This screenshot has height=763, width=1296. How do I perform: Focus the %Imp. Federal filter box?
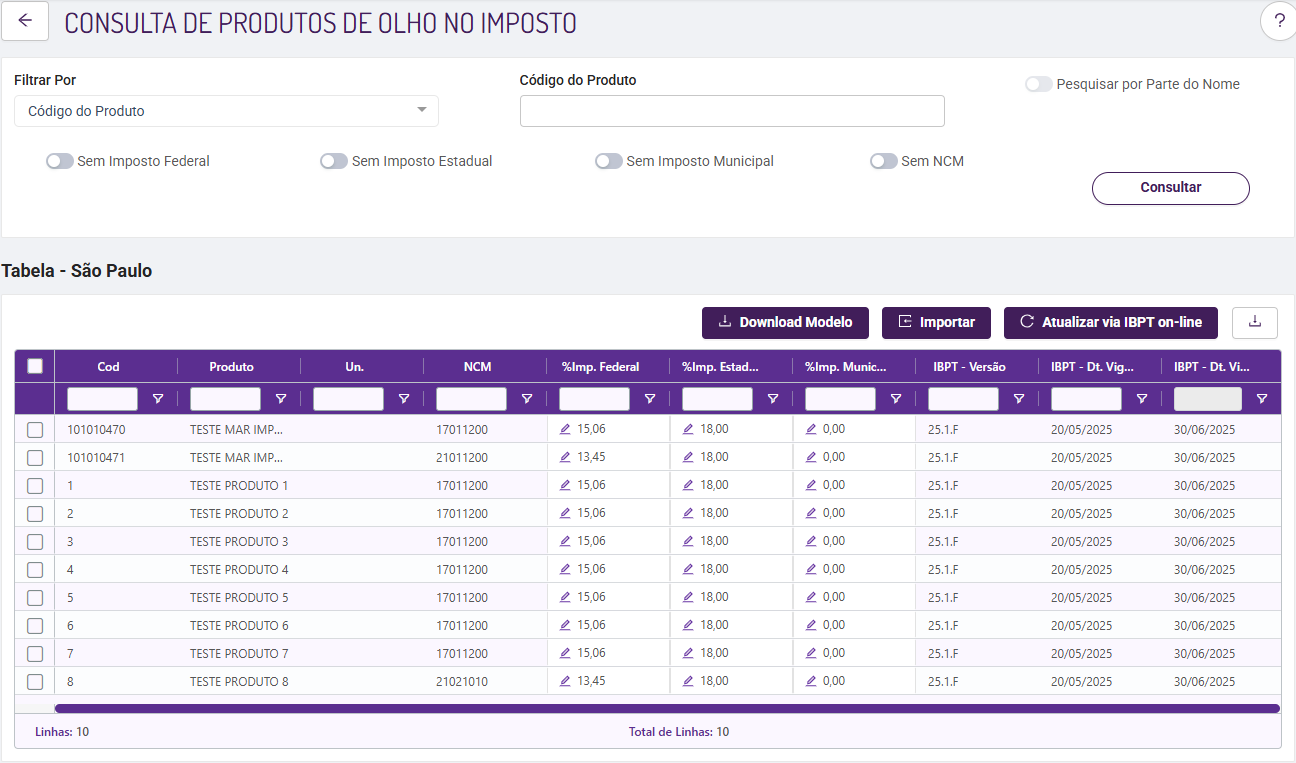tap(594, 399)
